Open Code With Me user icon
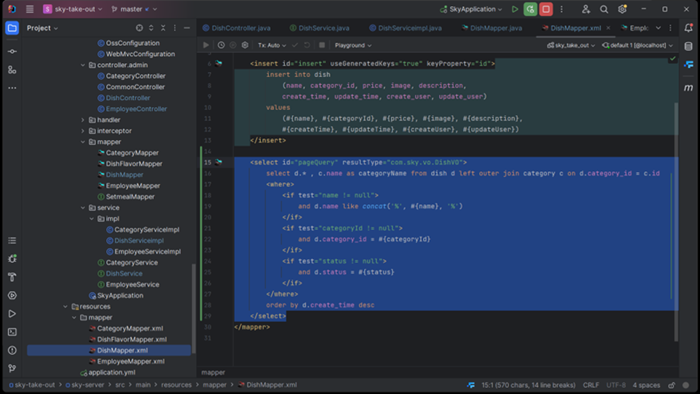Viewport: 700px width, 394px height. [x=586, y=9]
